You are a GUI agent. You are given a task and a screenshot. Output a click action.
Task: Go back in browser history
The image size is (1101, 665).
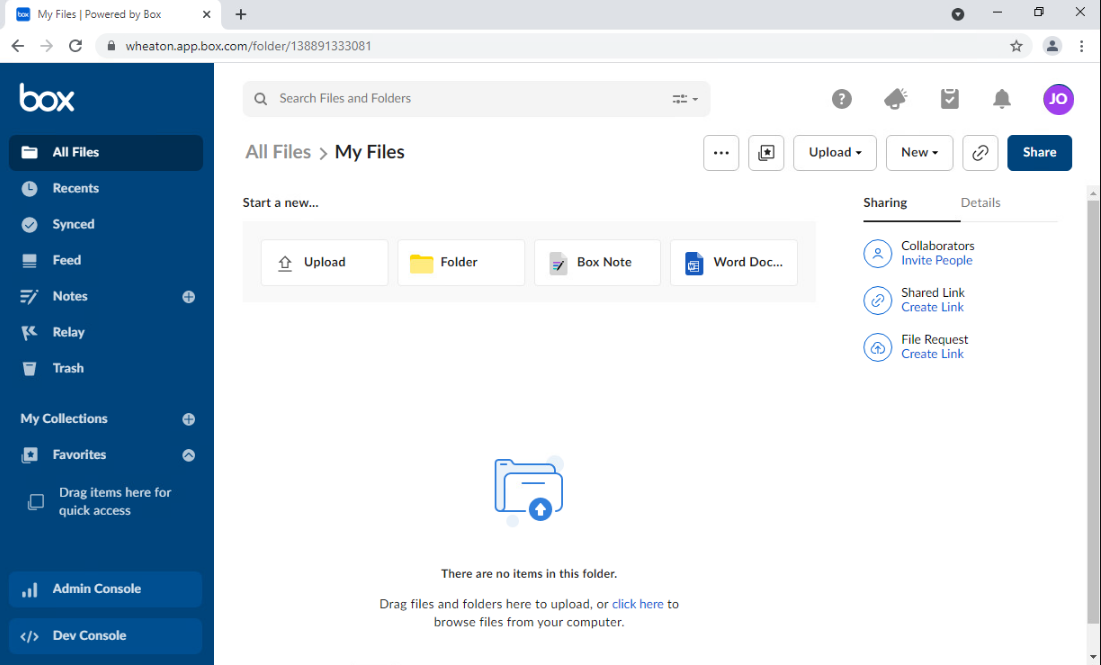[x=18, y=46]
